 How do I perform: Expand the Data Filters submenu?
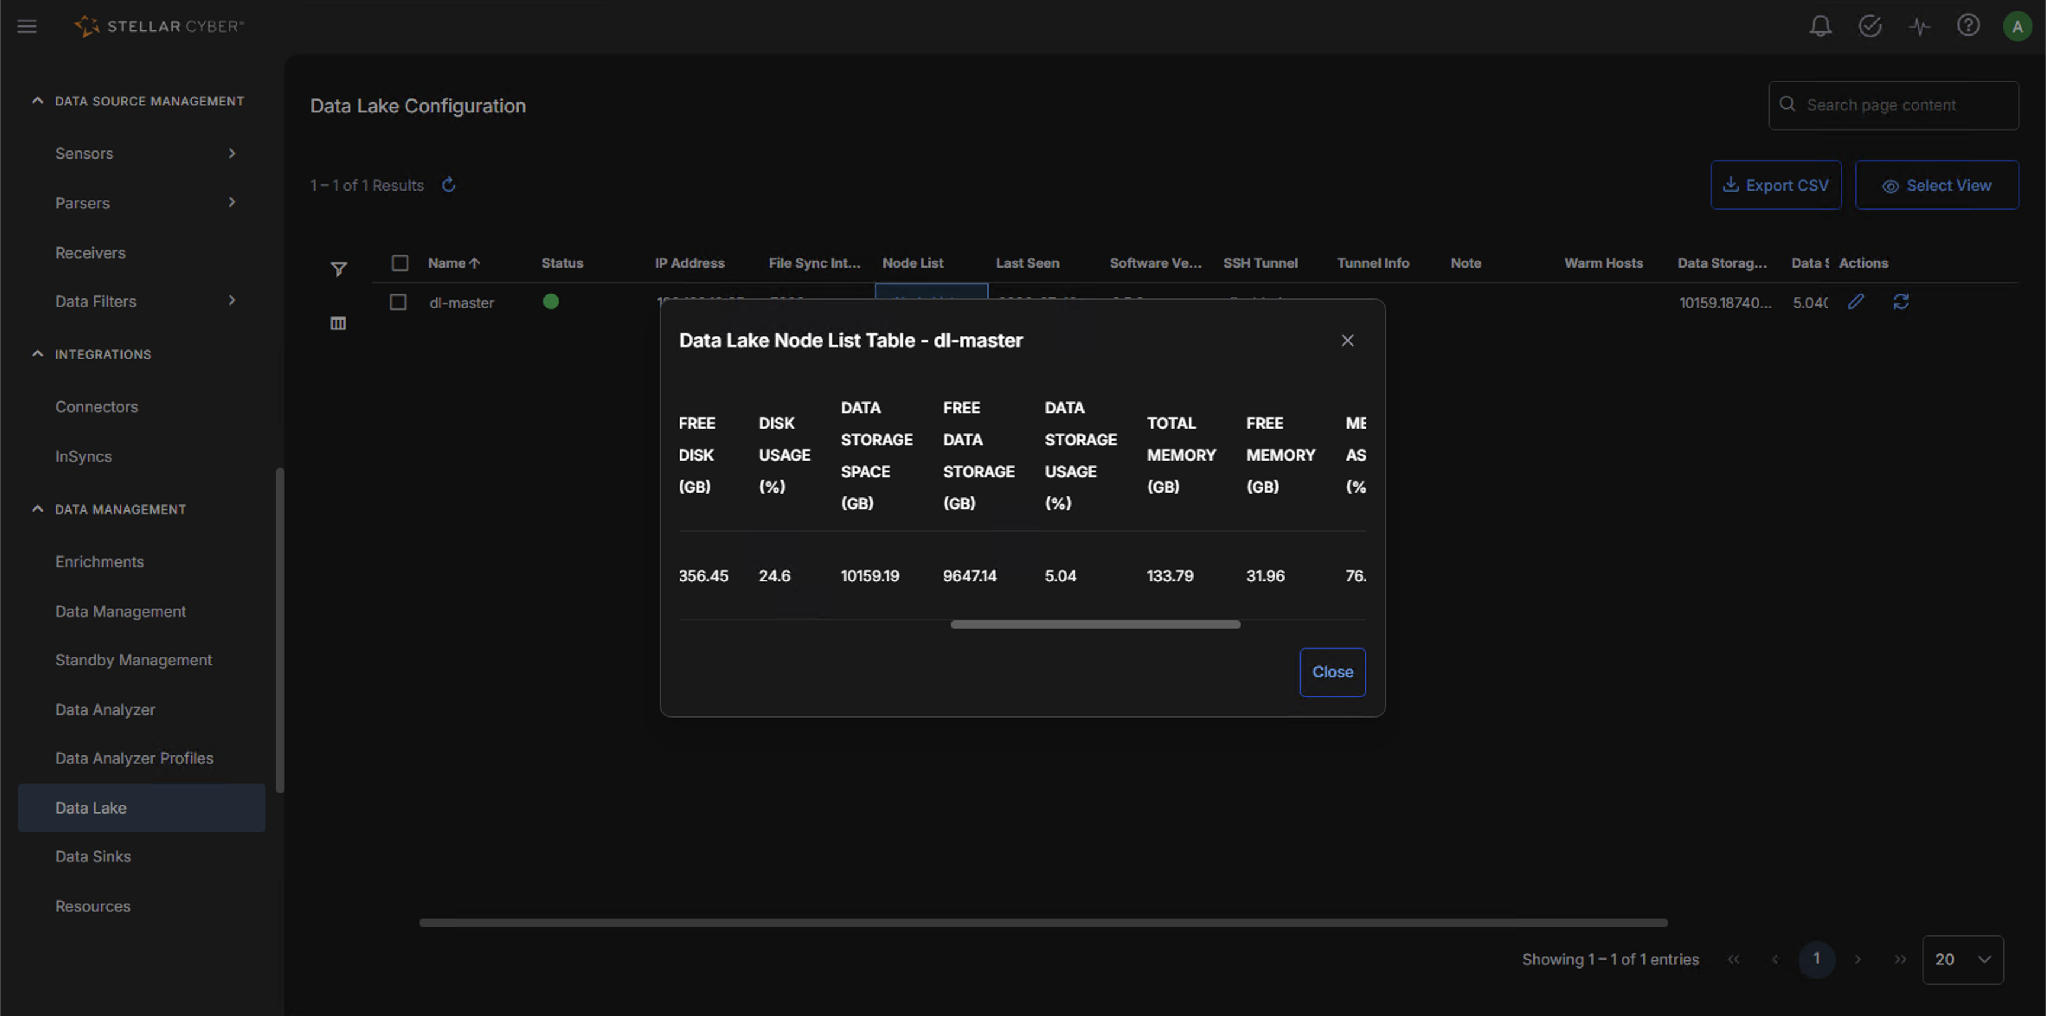pyautogui.click(x=232, y=301)
